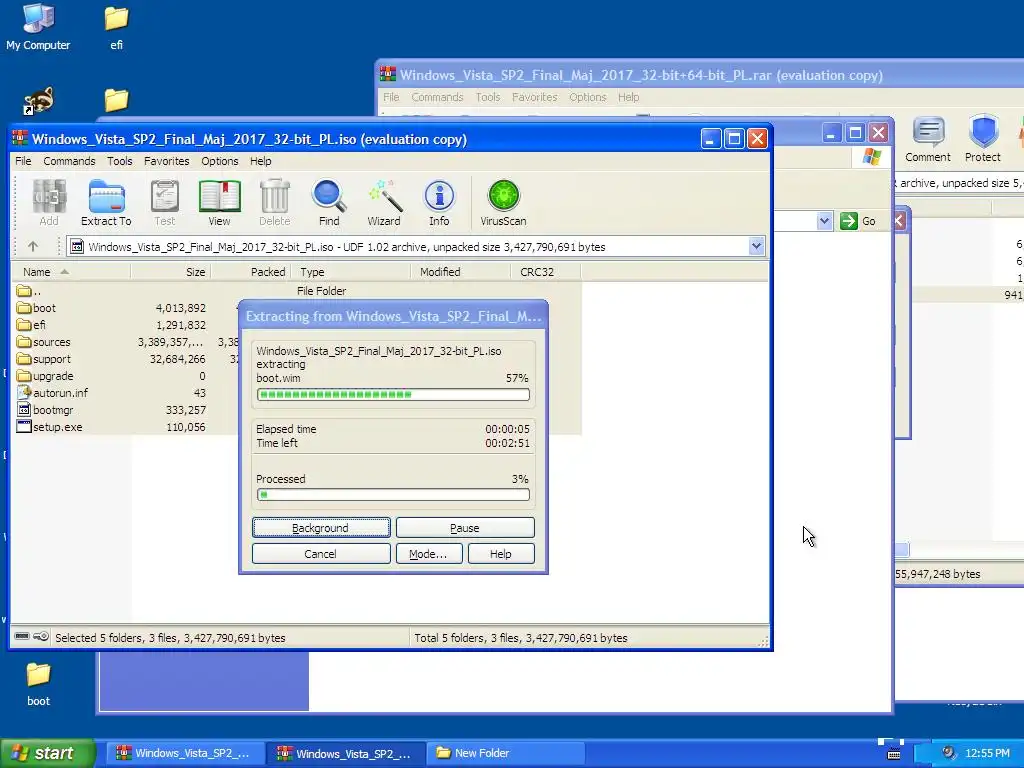Image resolution: width=1024 pixels, height=768 pixels.
Task: Click the Start button on the taskbar
Action: point(47,753)
